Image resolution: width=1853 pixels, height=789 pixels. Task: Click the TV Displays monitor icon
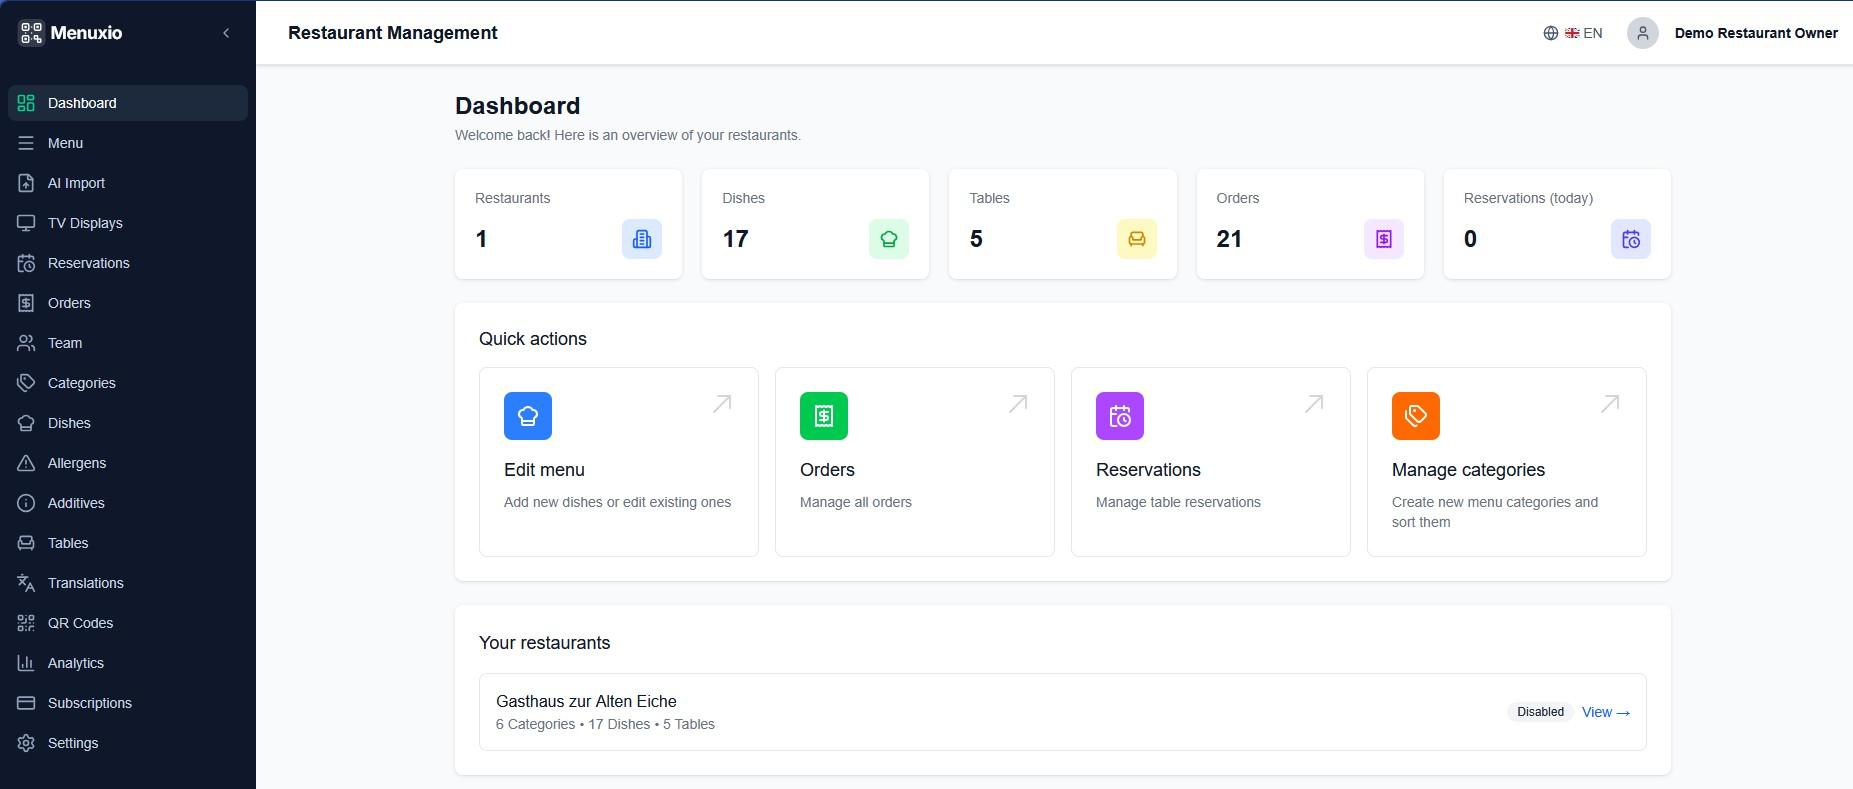click(26, 223)
